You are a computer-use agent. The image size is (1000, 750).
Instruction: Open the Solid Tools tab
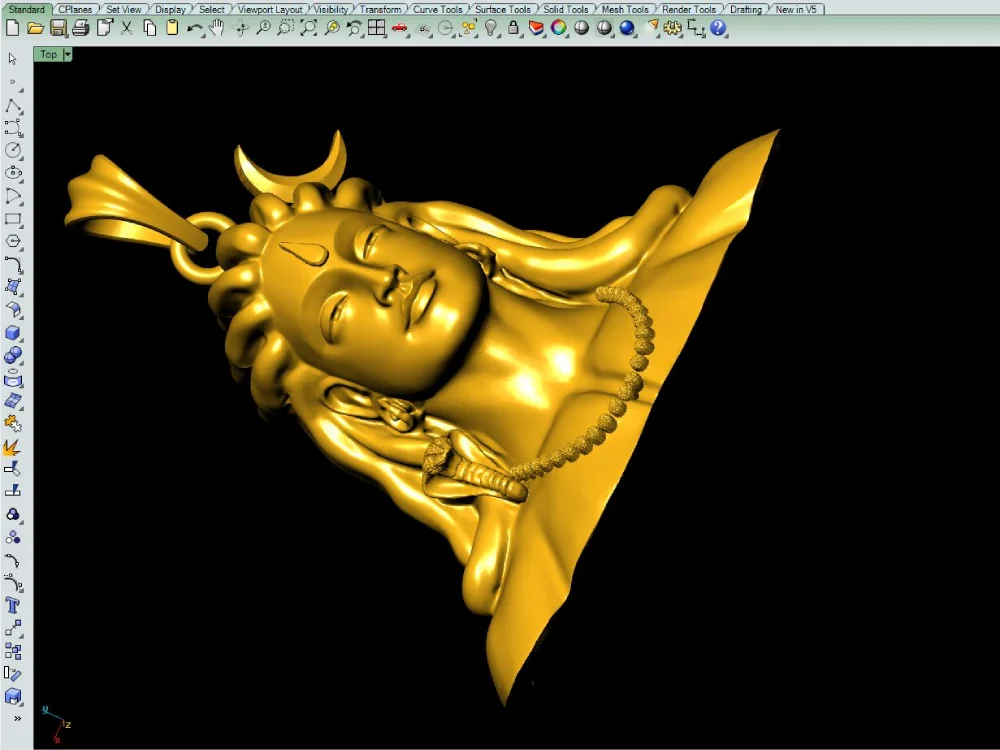pos(566,10)
